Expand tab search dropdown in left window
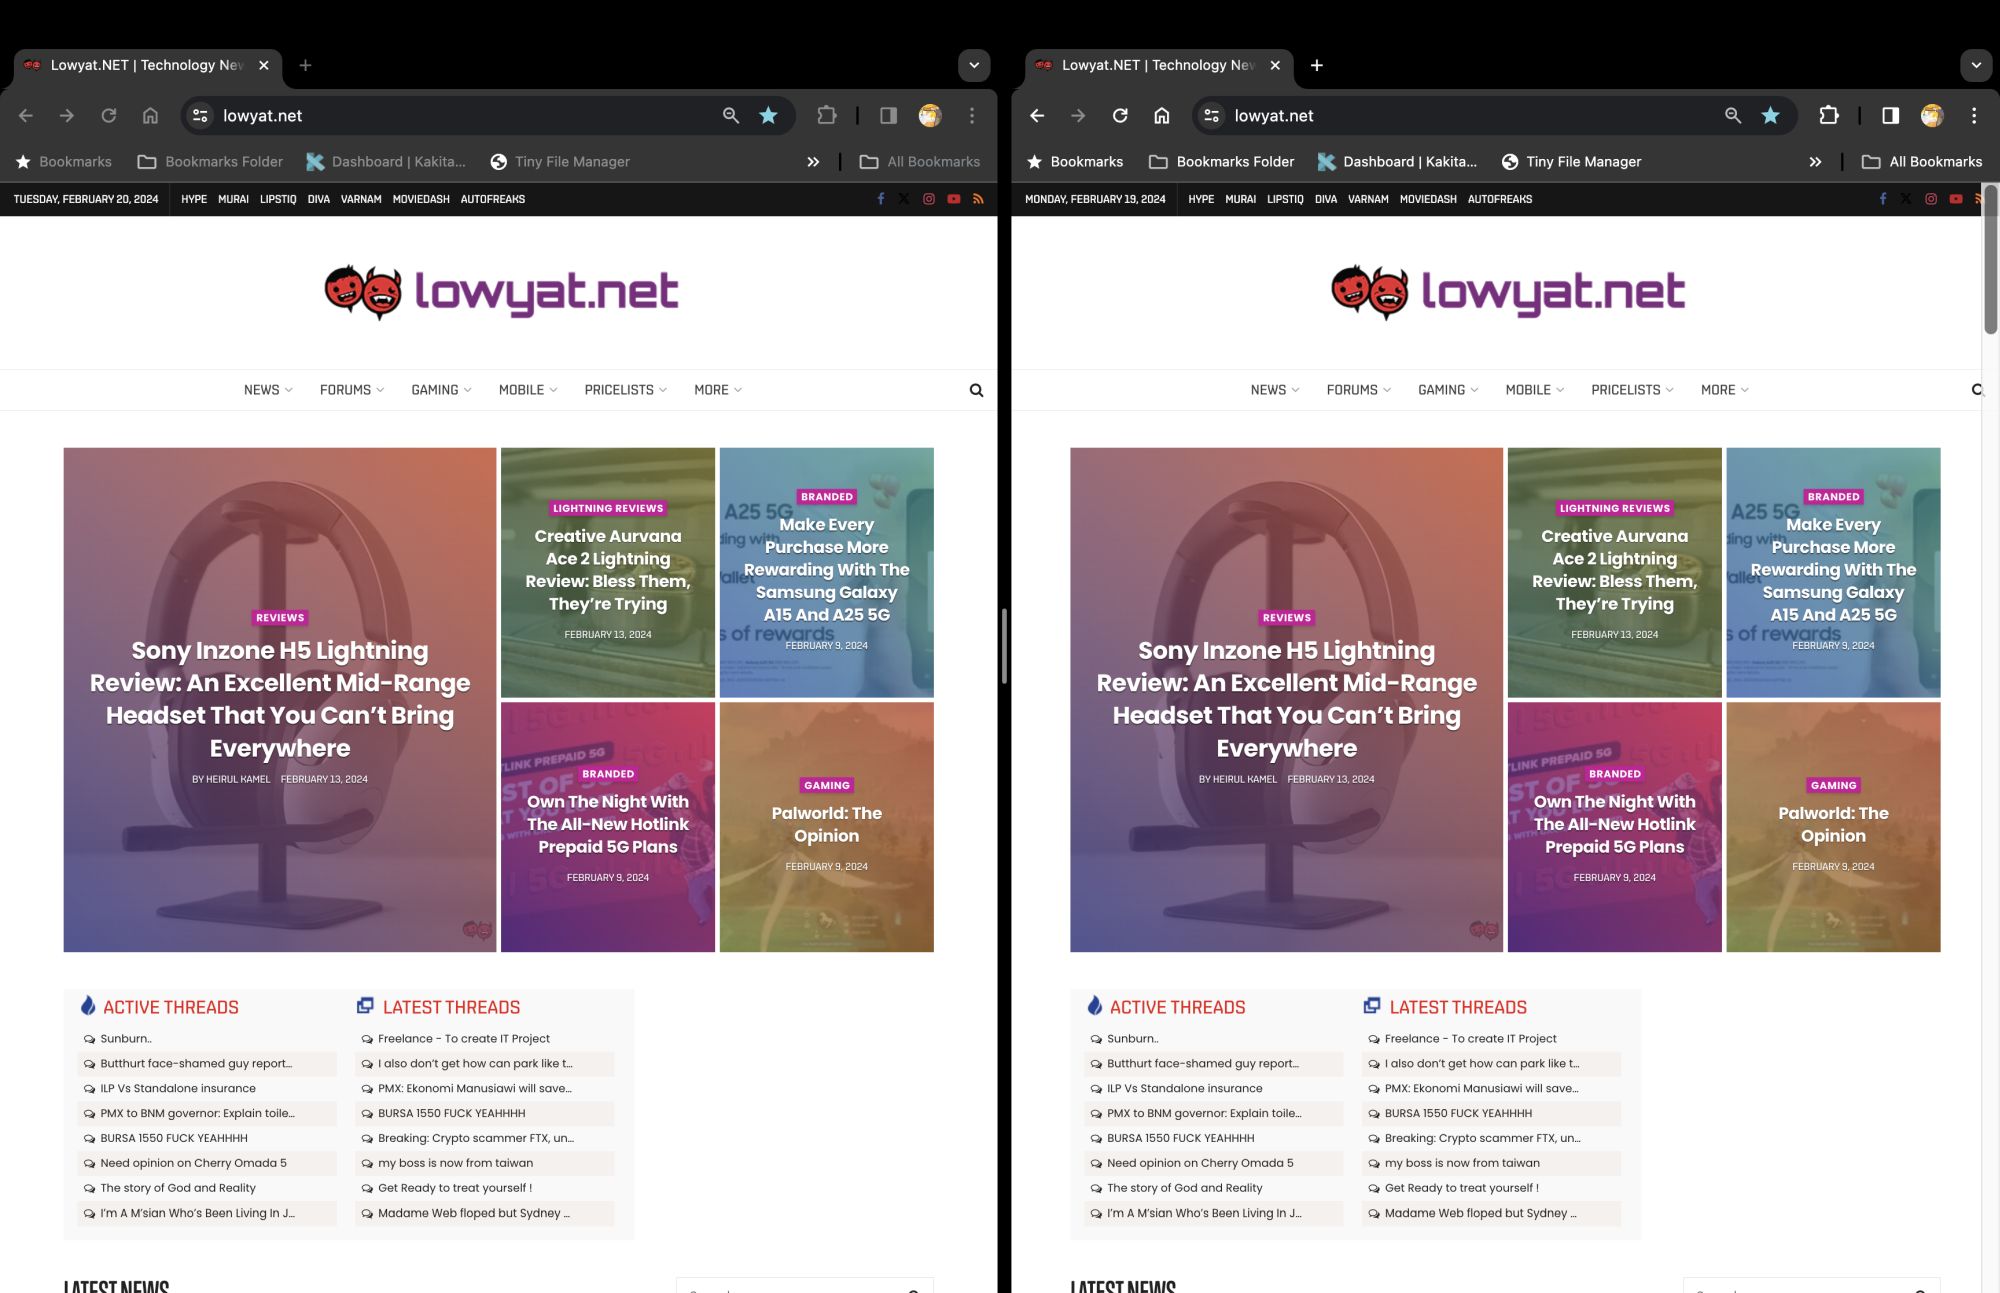Image resolution: width=2000 pixels, height=1293 pixels. (974, 65)
